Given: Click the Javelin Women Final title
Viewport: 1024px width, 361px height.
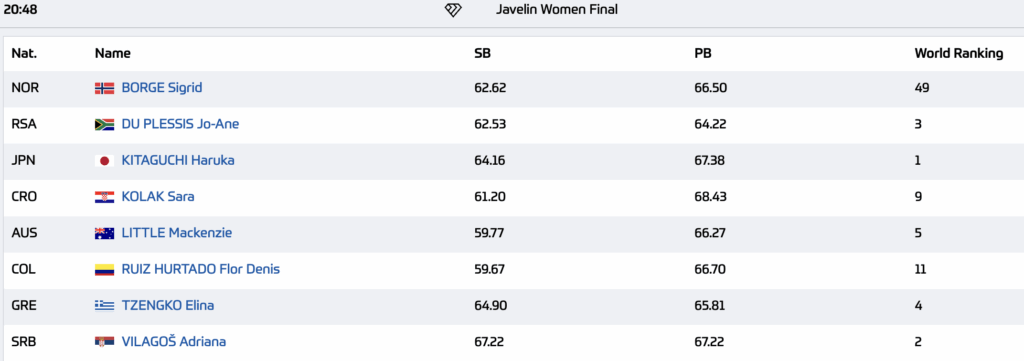Looking at the screenshot, I should pyautogui.click(x=556, y=10).
